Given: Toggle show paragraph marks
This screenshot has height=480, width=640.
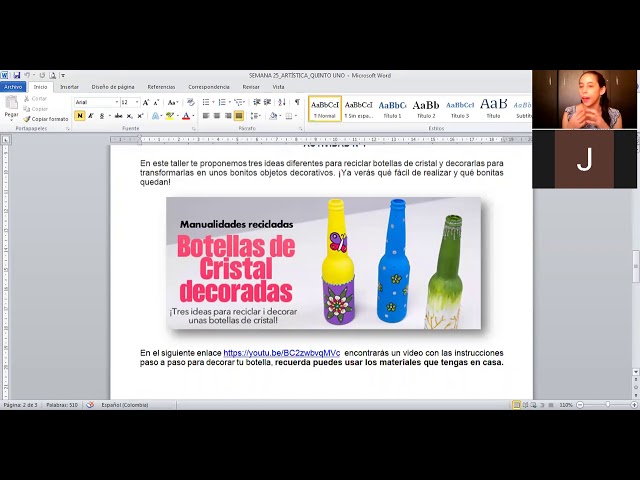Looking at the screenshot, I should tap(297, 102).
